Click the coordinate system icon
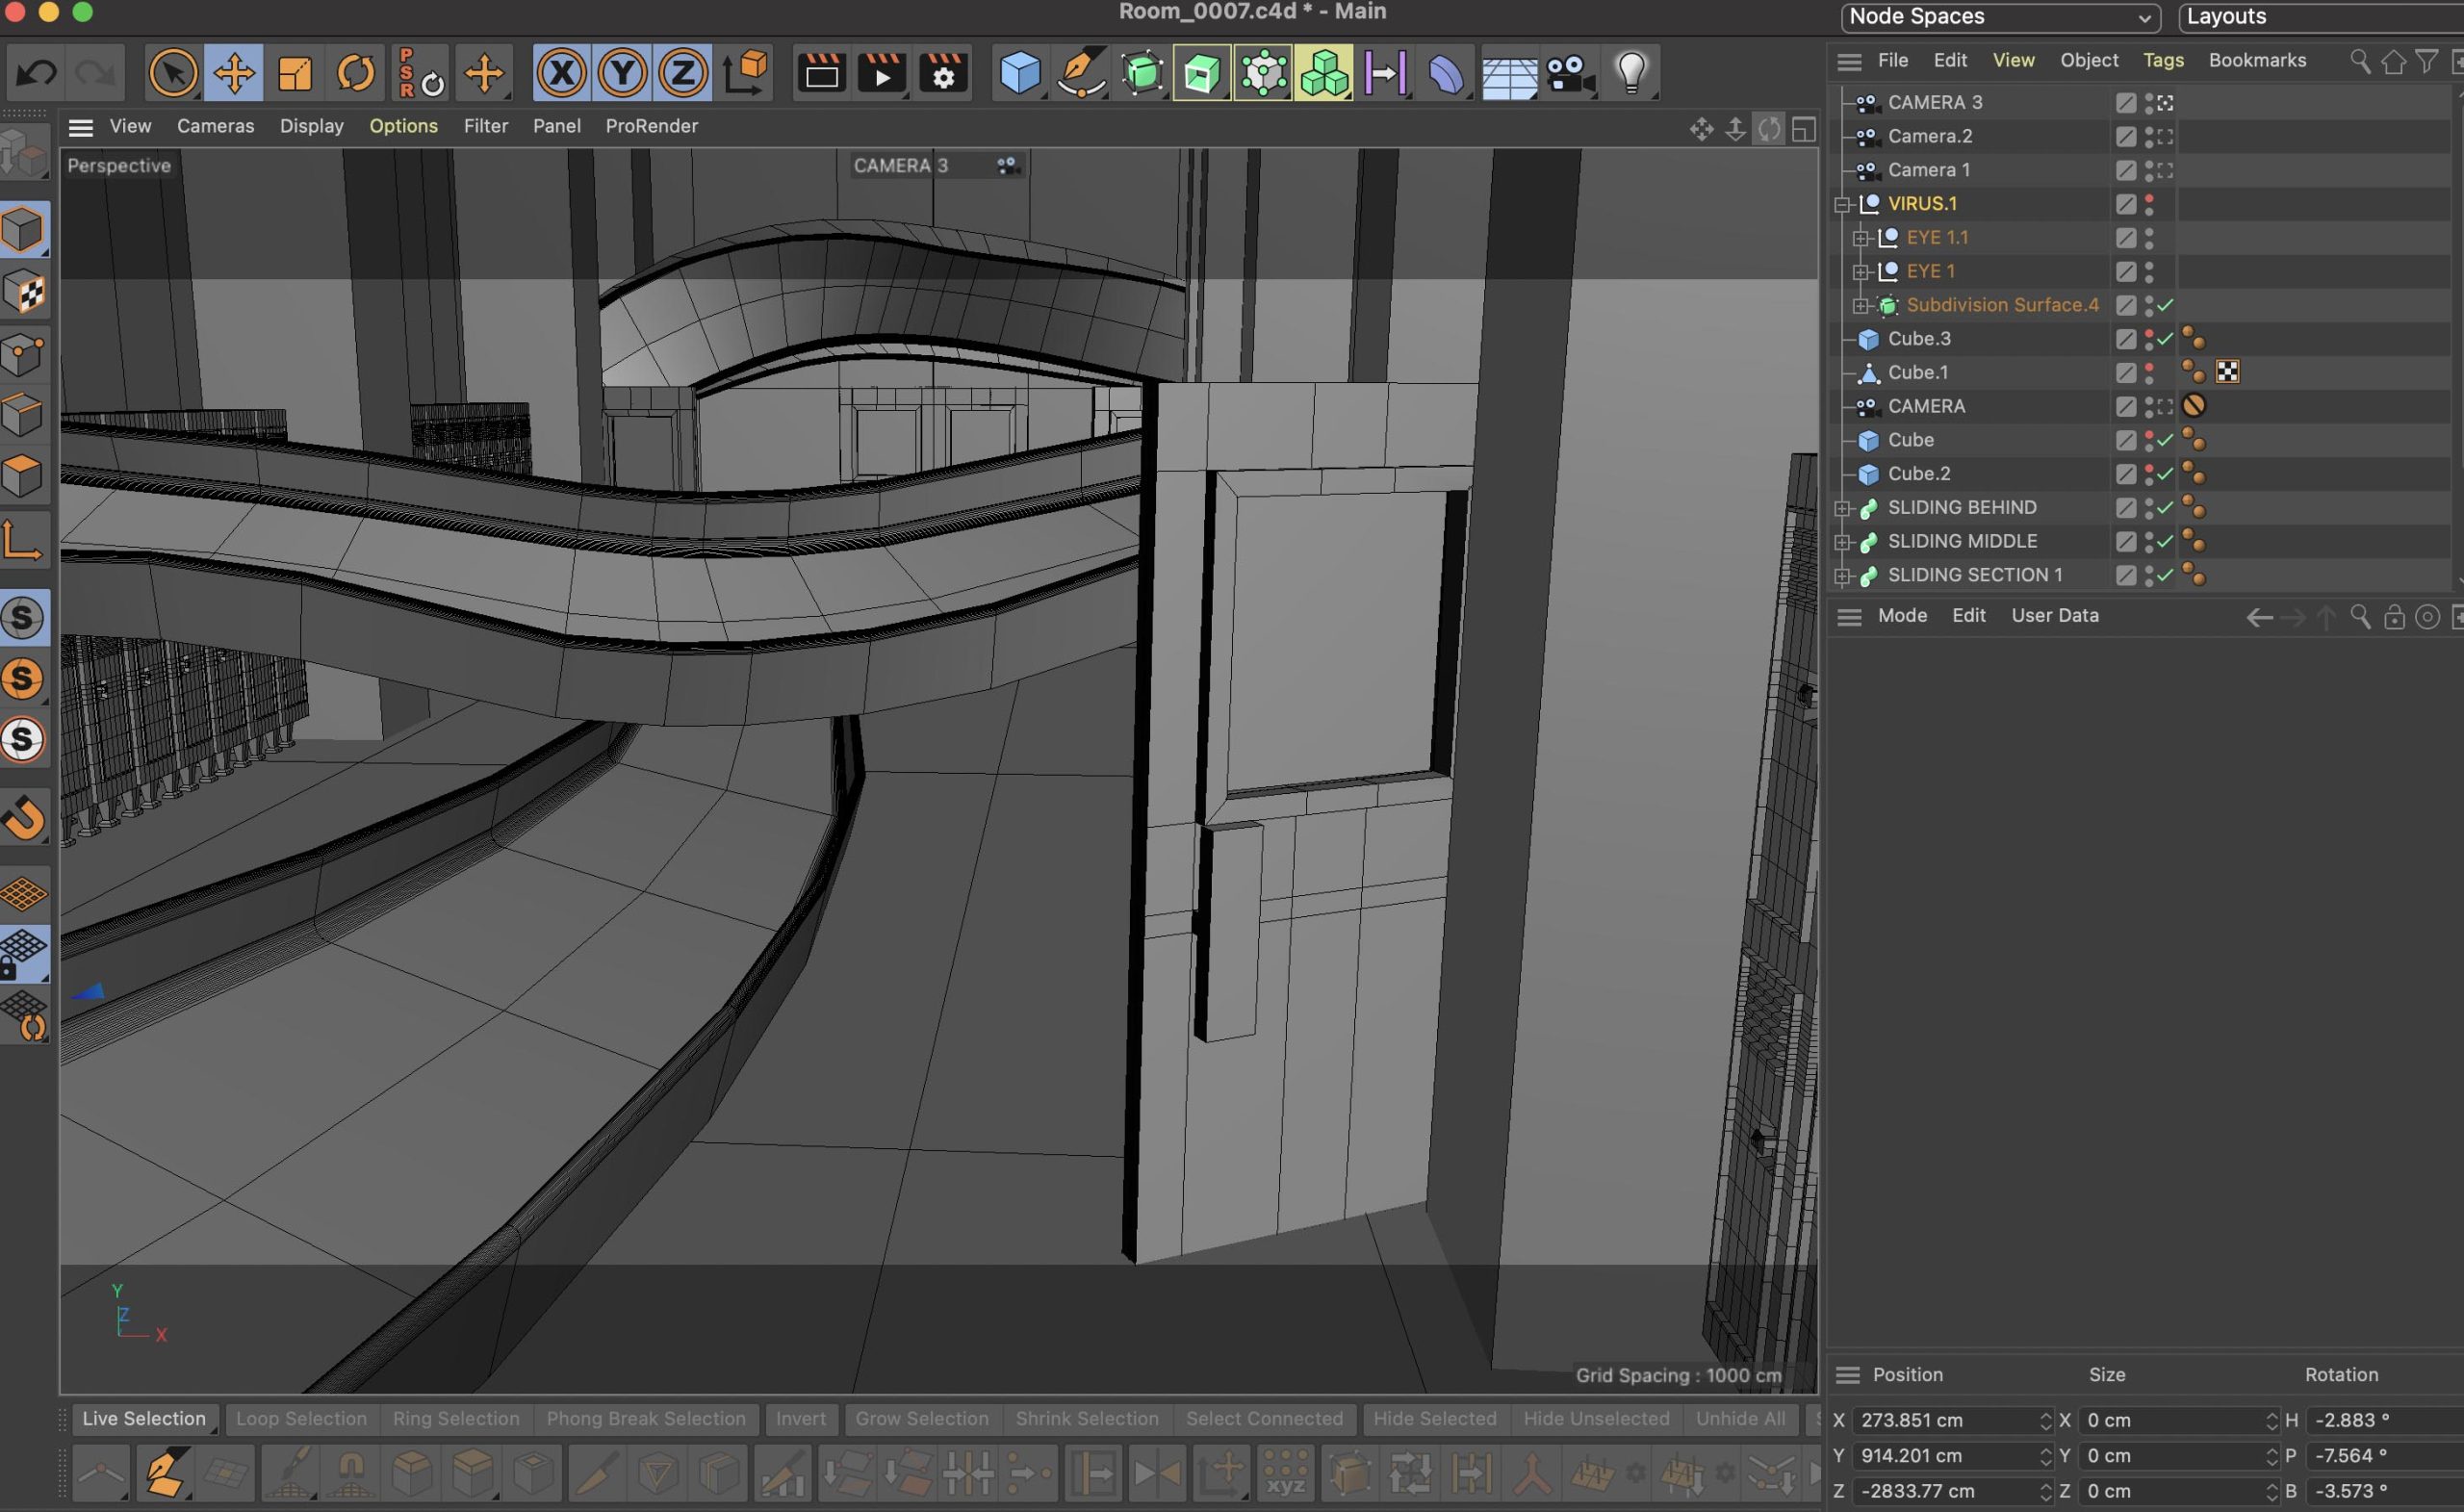Viewport: 2464px width, 1512px height. (746, 73)
